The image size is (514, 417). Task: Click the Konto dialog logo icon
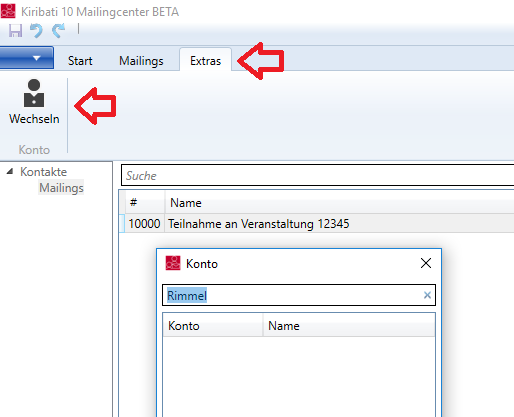pos(173,263)
